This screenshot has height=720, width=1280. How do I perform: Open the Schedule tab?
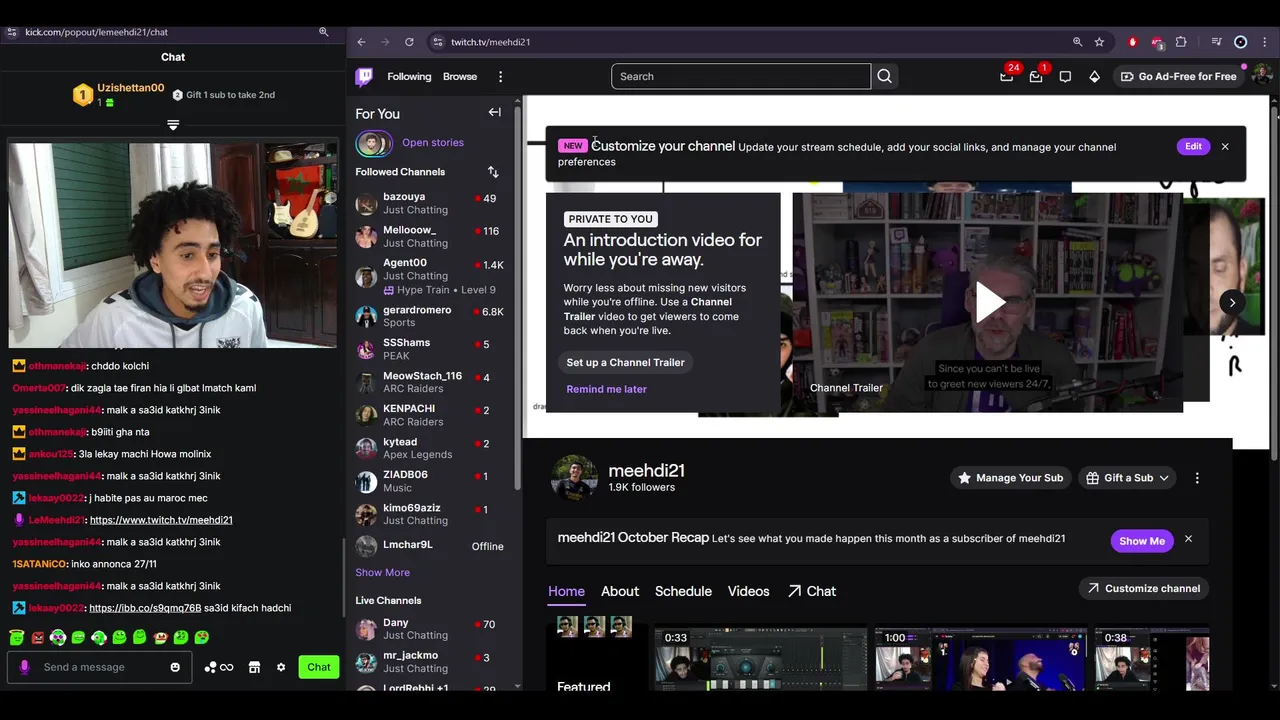click(683, 591)
